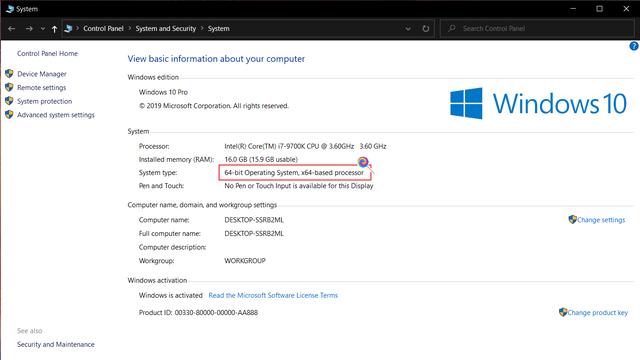Open Security and Maintenance under See also
This screenshot has width=640, height=360.
56,344
